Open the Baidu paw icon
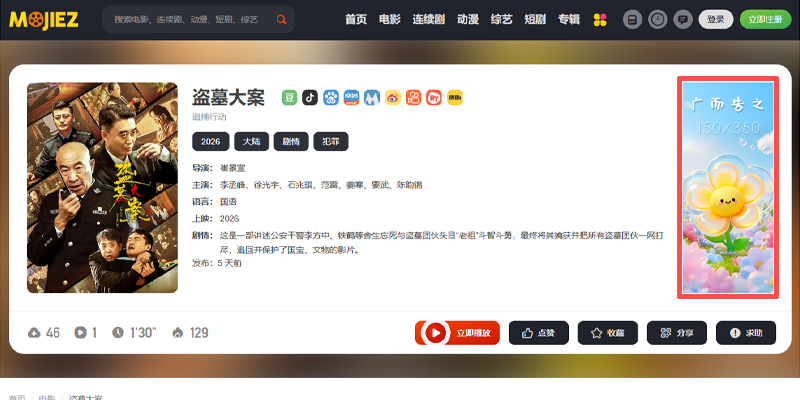 (x=331, y=98)
